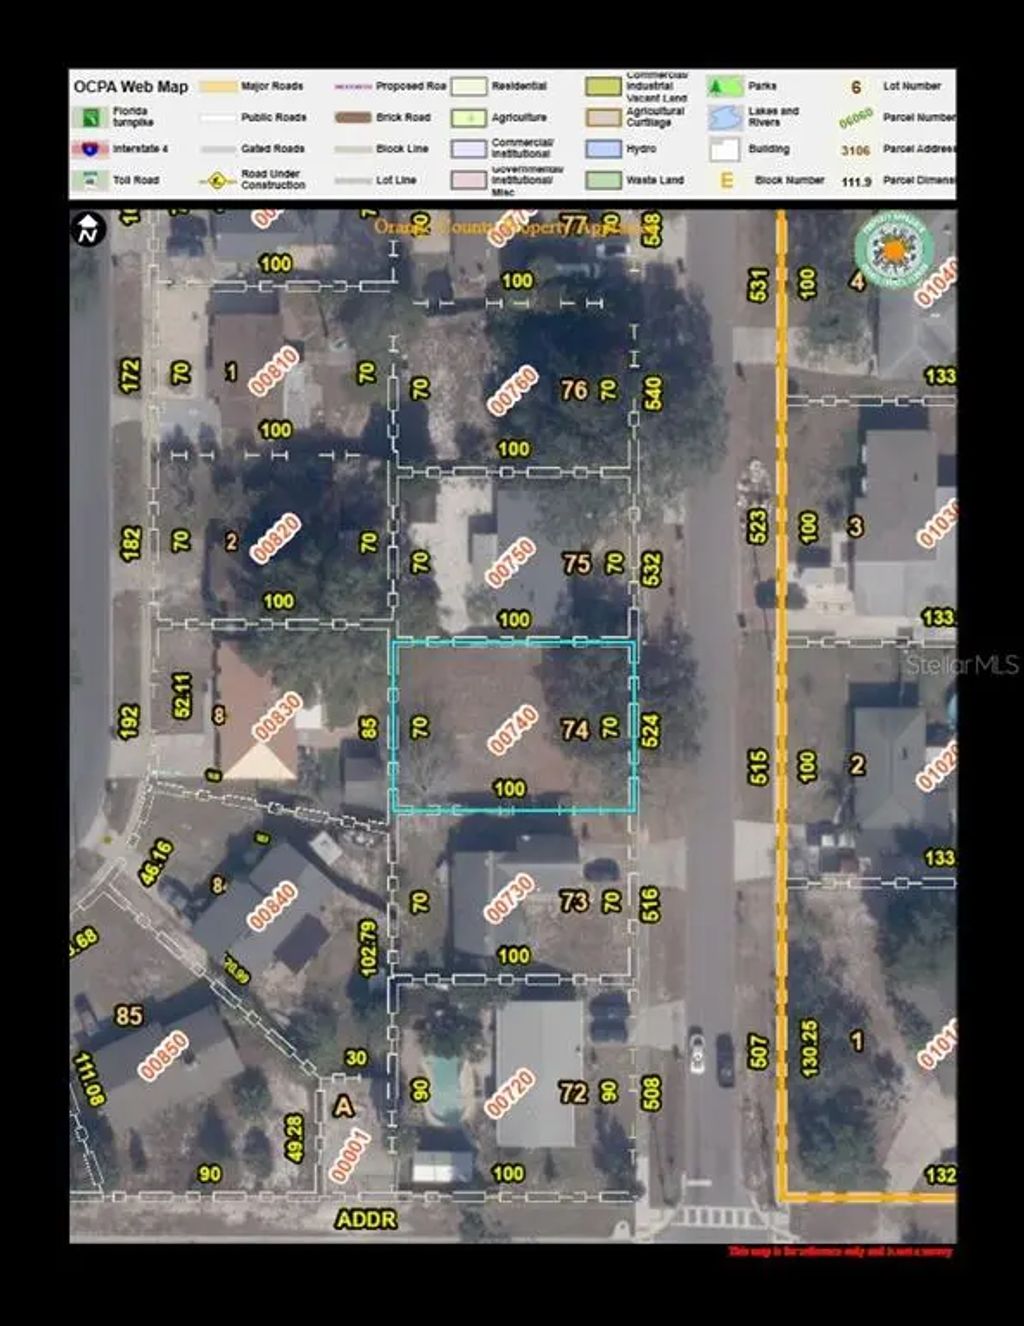Click the 102.79 parcel dimension label
This screenshot has height=1326, width=1024.
tap(368, 948)
